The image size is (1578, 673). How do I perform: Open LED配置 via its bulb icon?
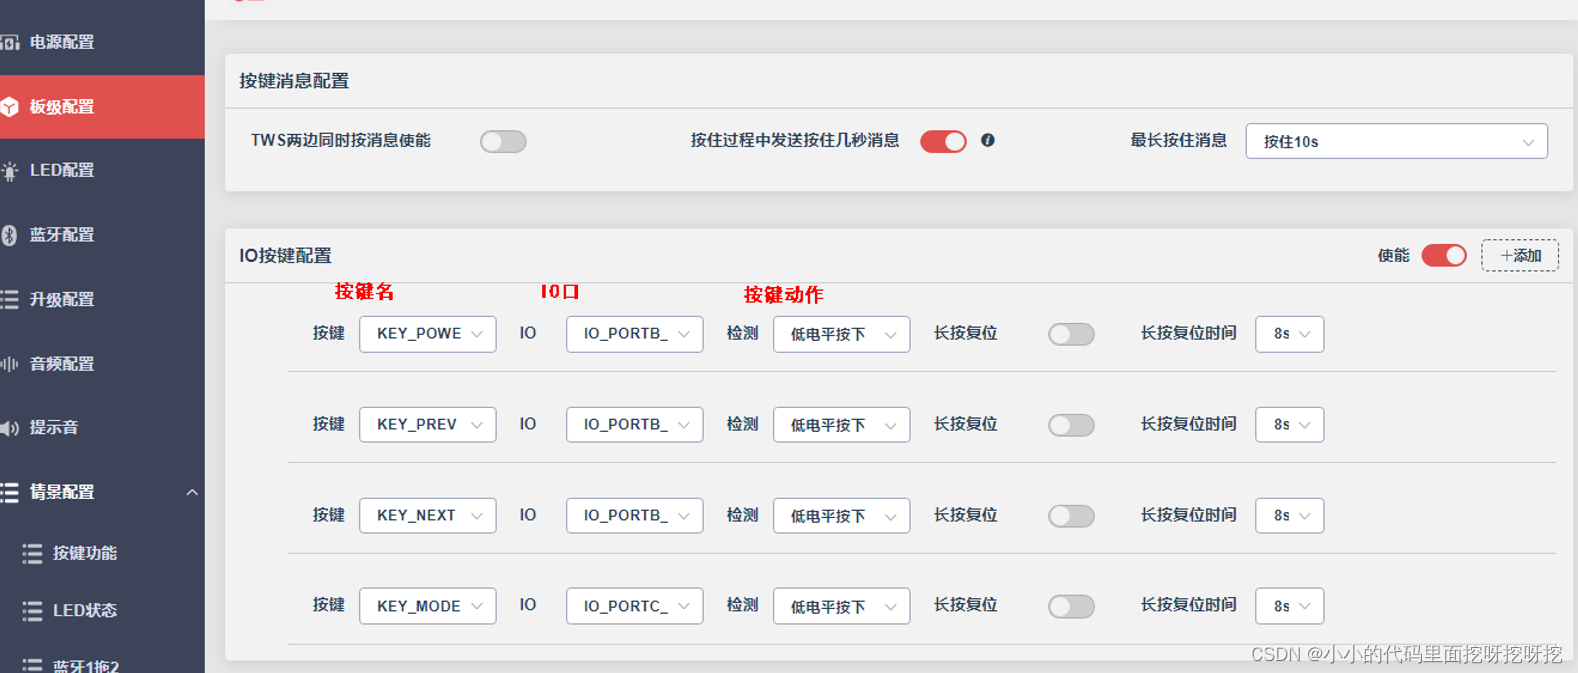click(11, 170)
